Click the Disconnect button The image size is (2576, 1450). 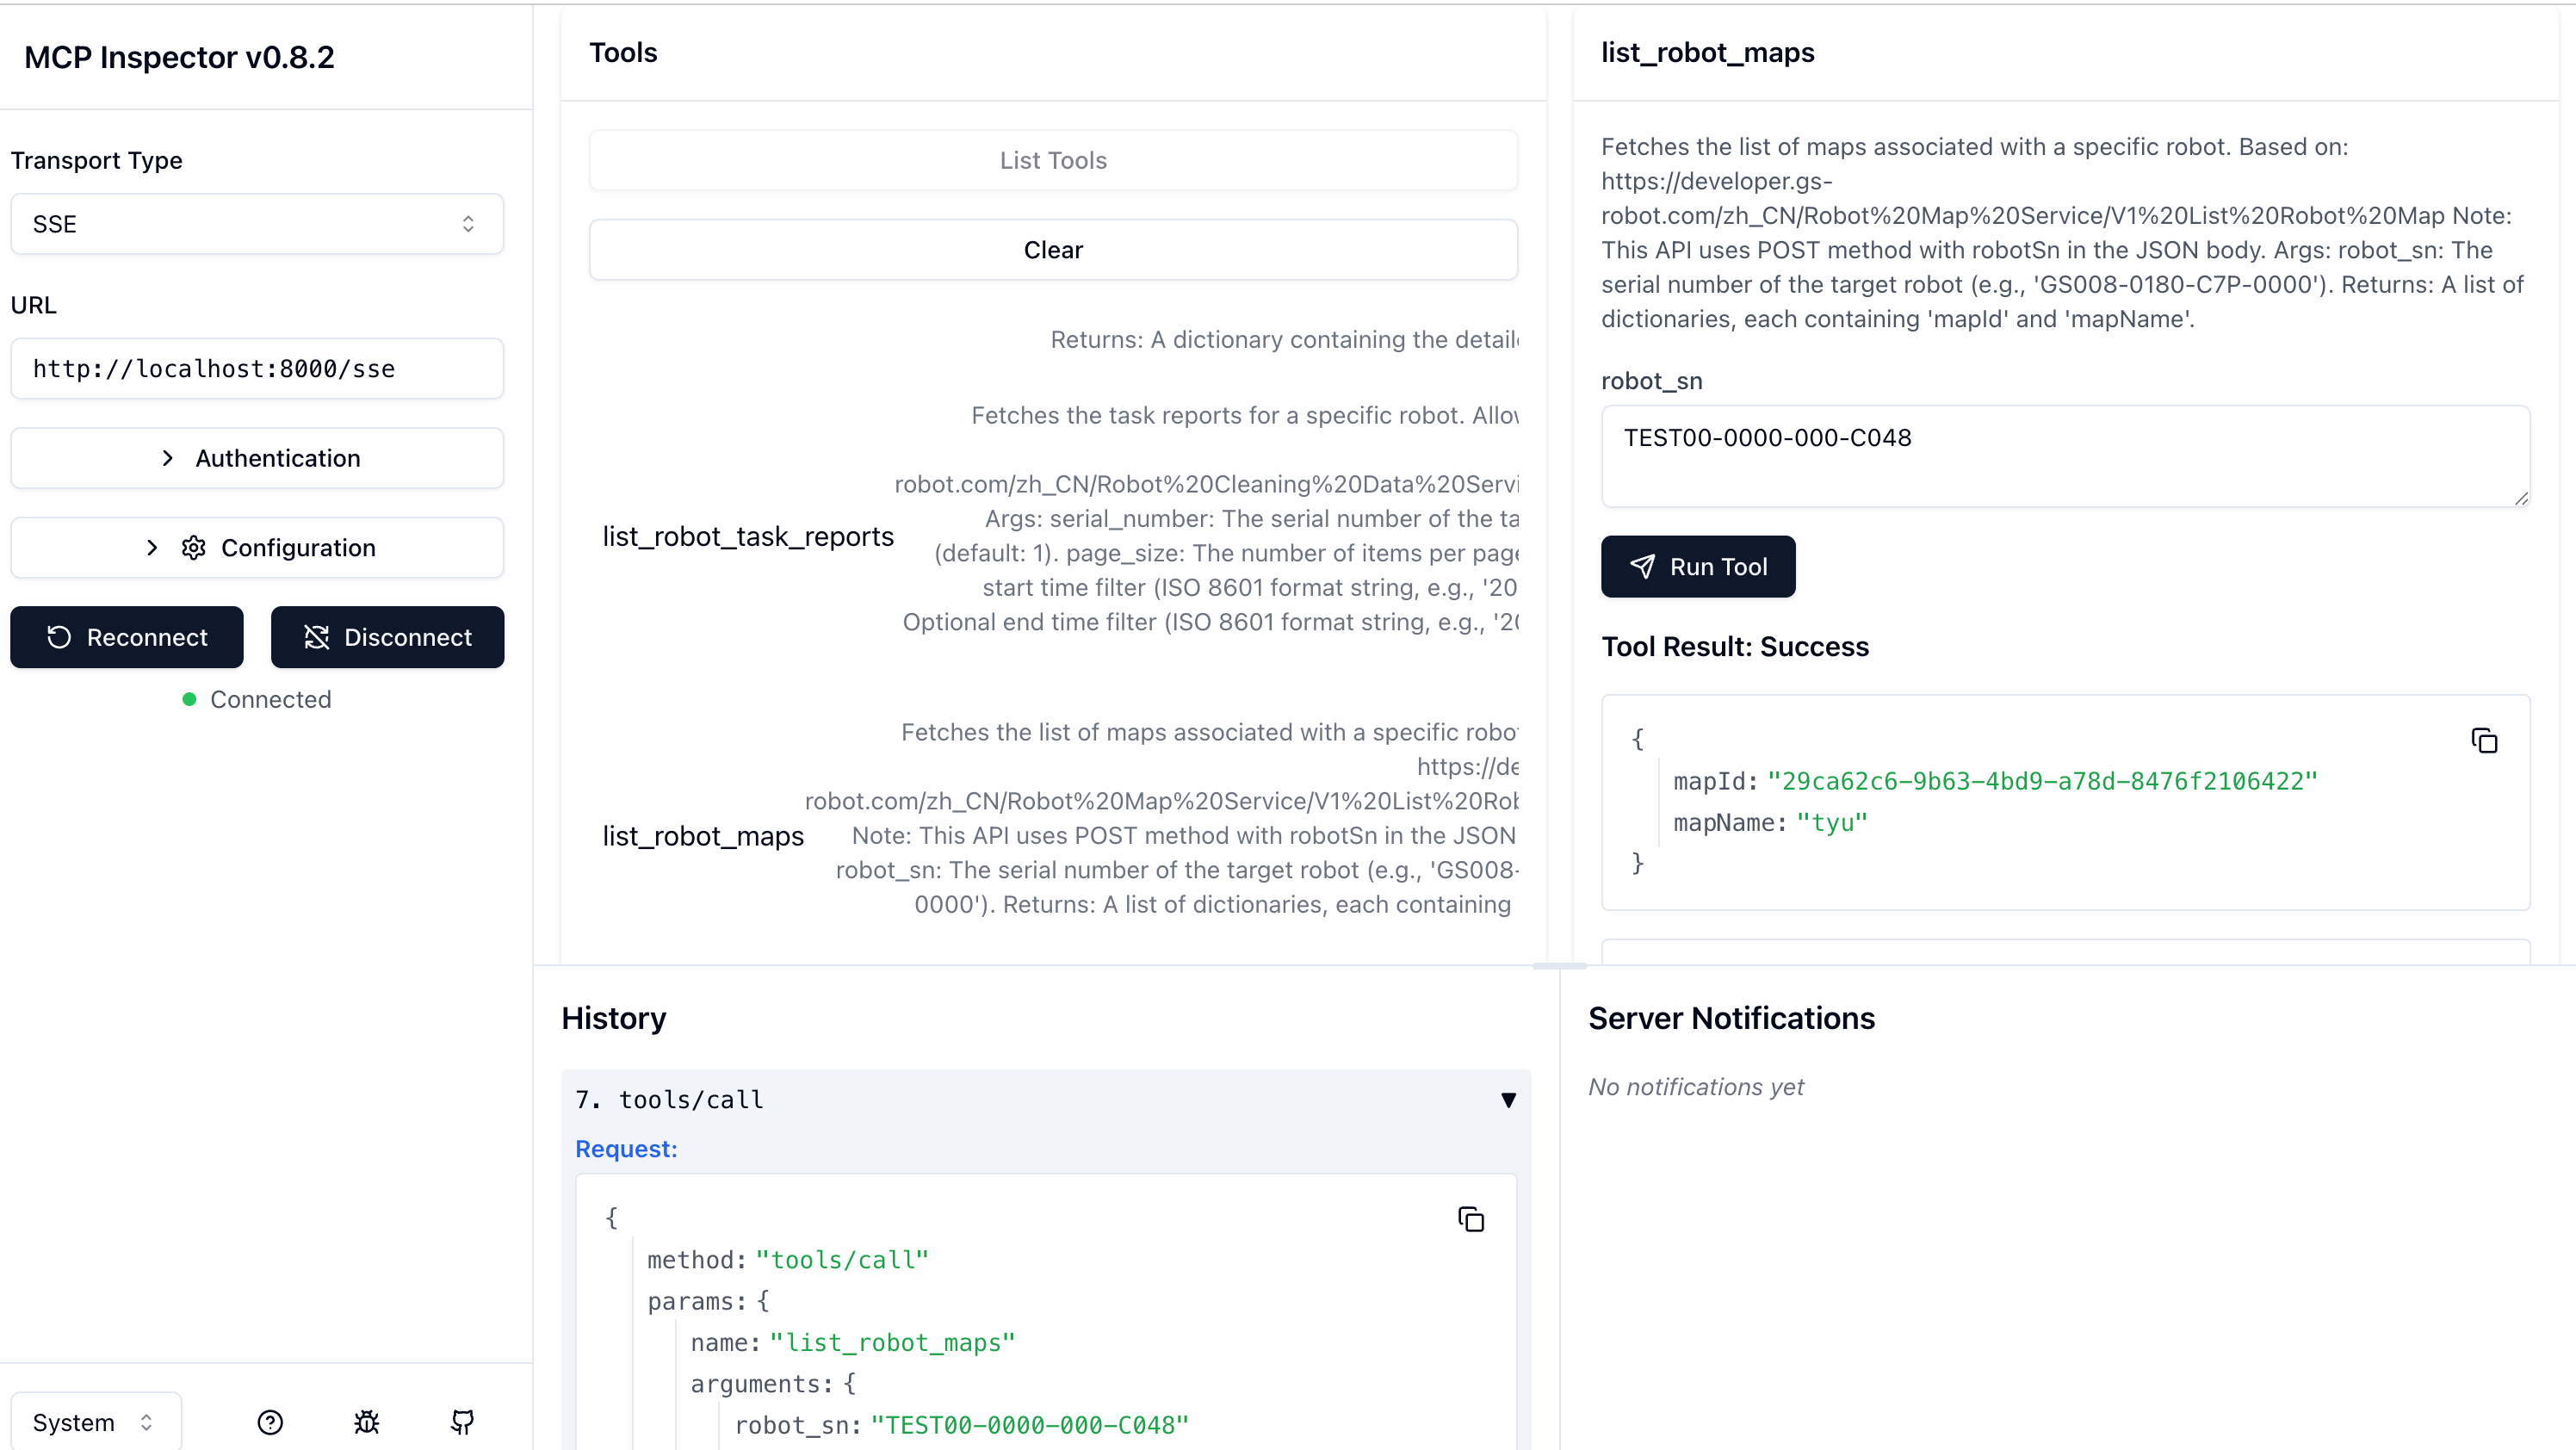coord(388,637)
